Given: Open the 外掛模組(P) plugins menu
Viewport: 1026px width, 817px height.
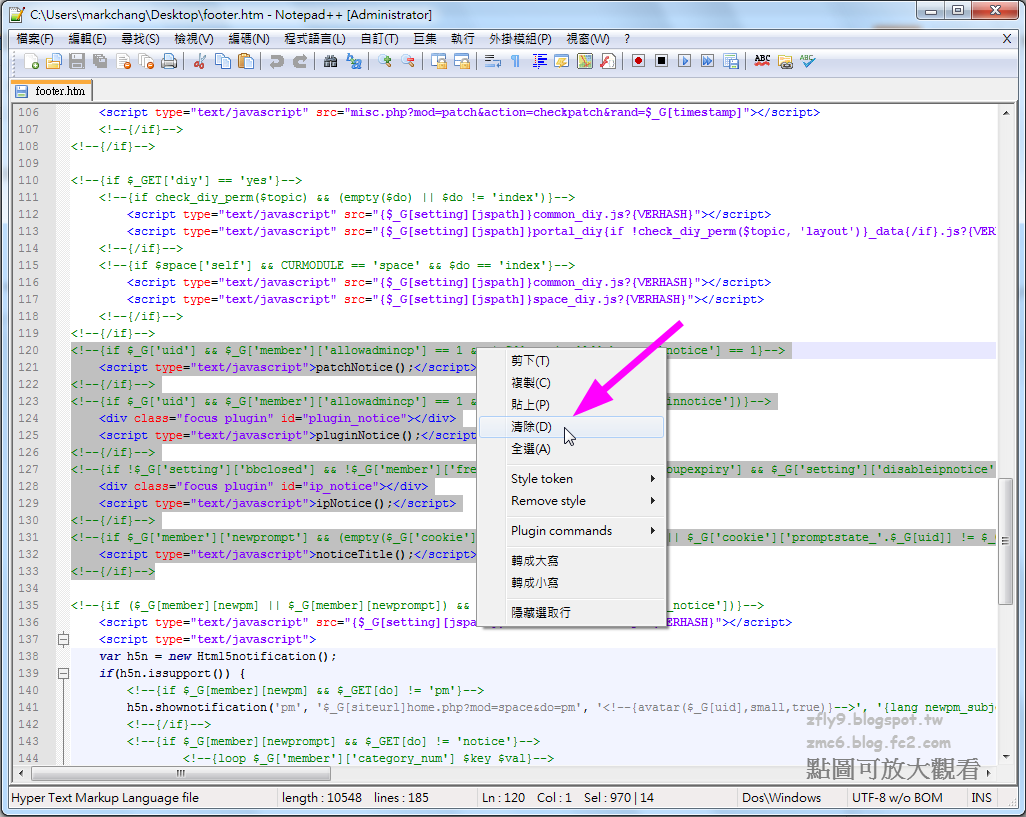Looking at the screenshot, I should [x=520, y=39].
